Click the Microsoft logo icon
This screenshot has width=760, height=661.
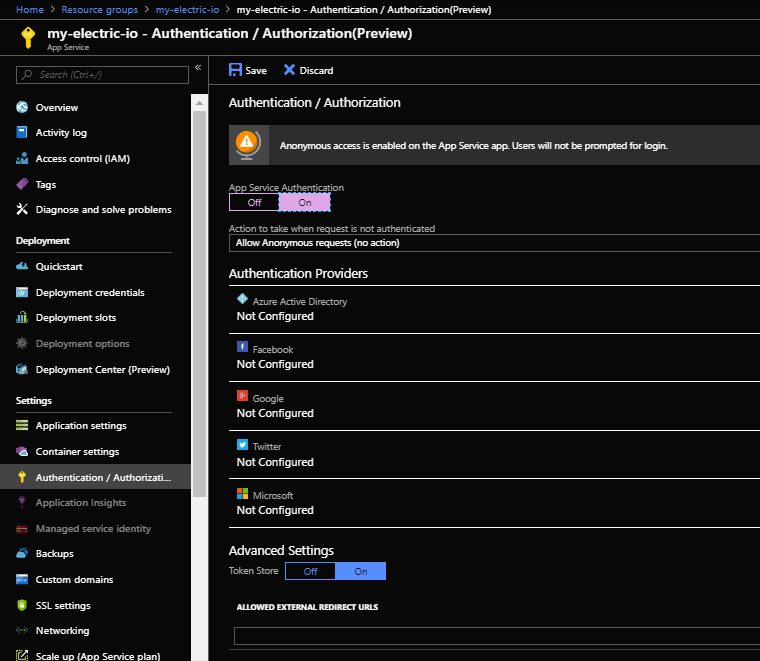[x=242, y=493]
